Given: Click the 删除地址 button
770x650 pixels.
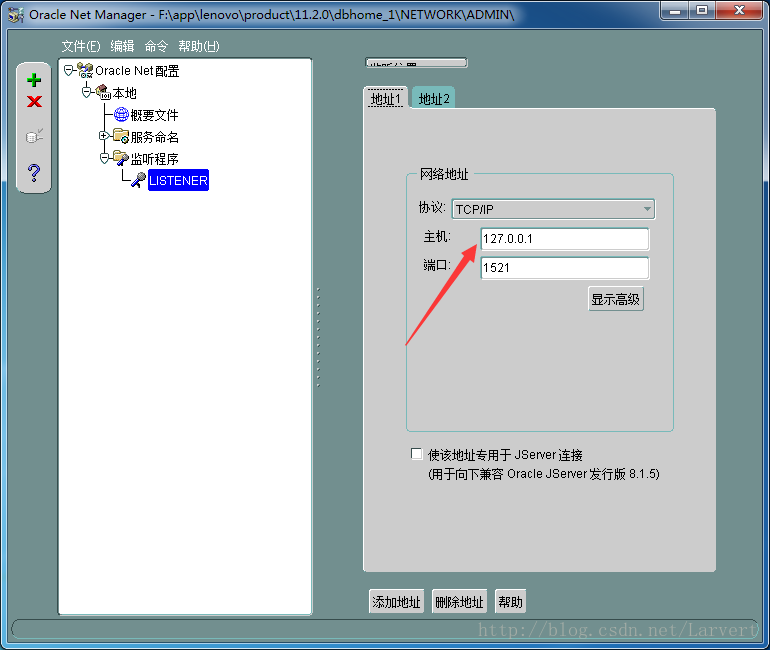Looking at the screenshot, I should 459,601.
